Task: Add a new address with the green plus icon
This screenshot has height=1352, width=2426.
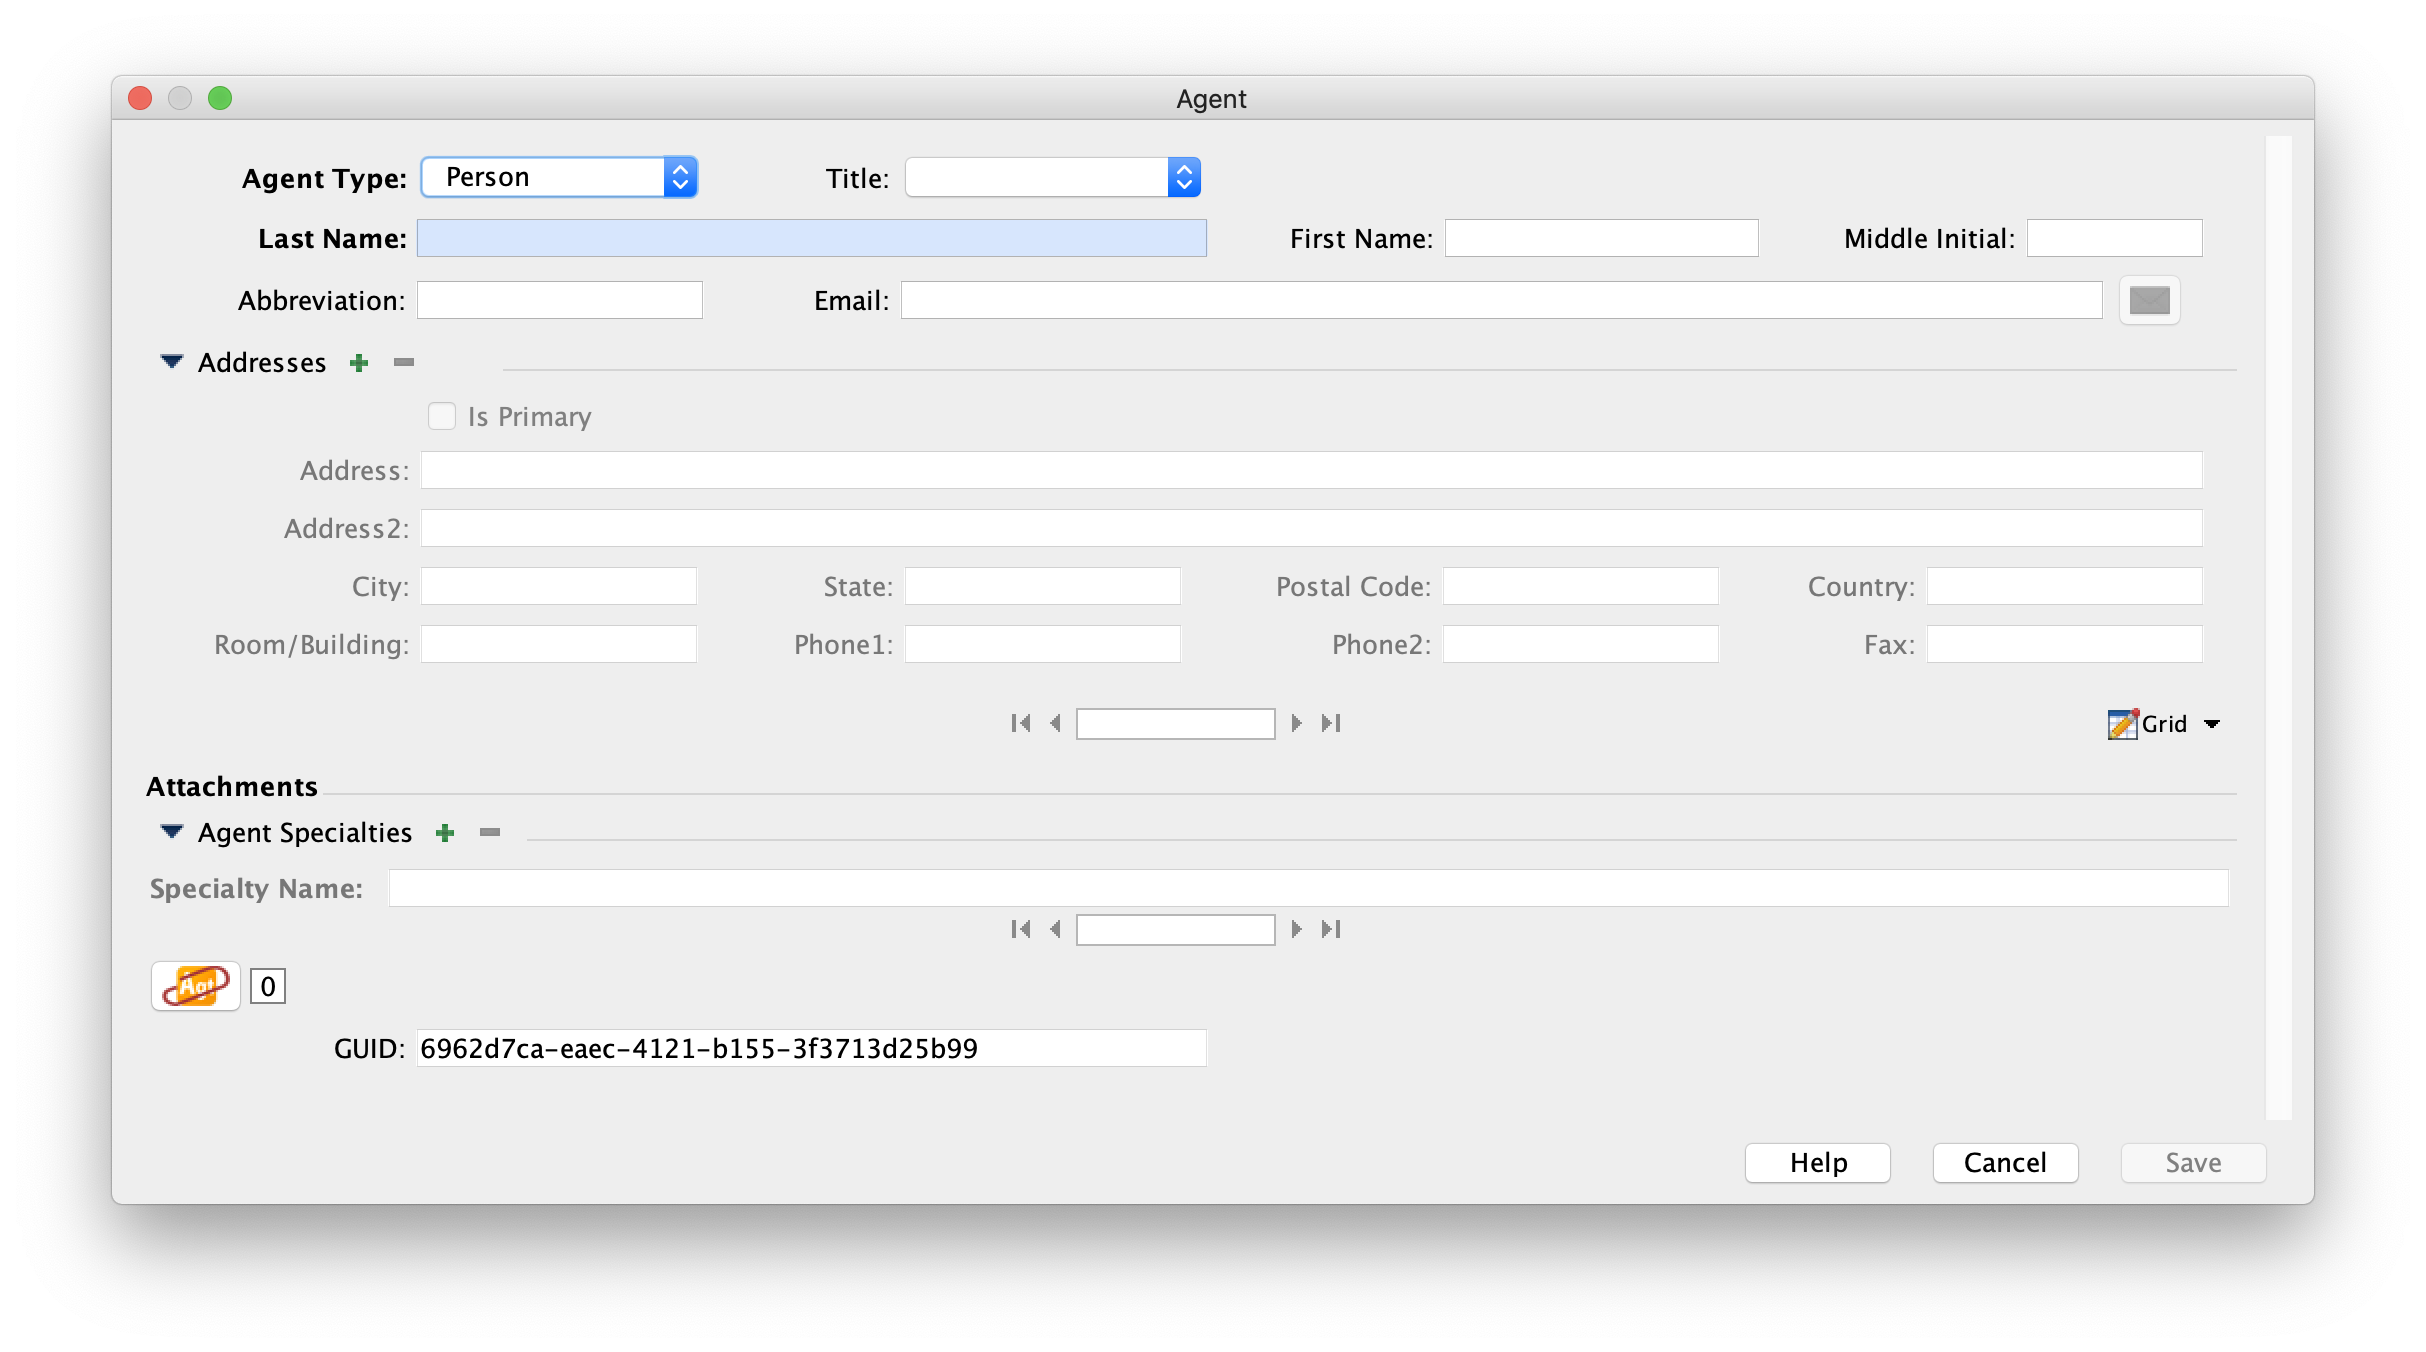Action: 359,363
